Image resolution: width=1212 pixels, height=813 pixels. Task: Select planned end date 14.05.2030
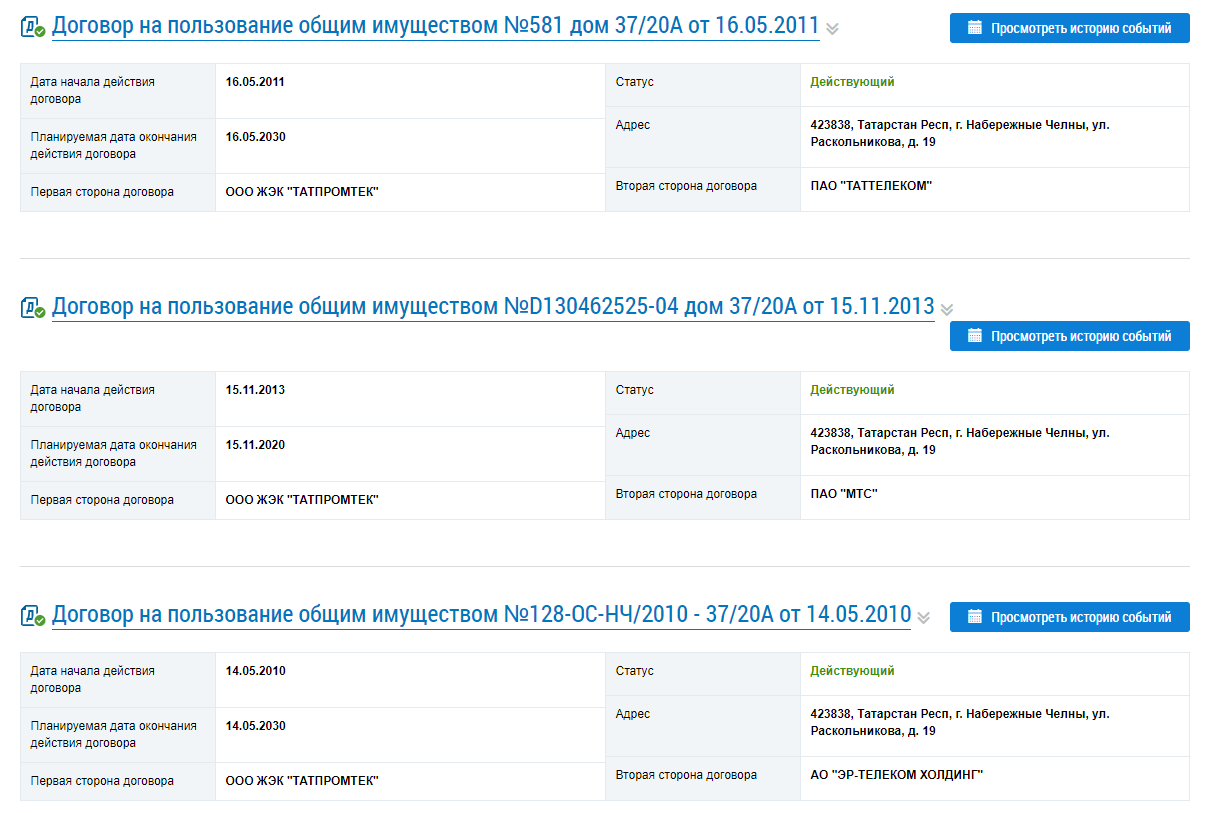[x=255, y=726]
